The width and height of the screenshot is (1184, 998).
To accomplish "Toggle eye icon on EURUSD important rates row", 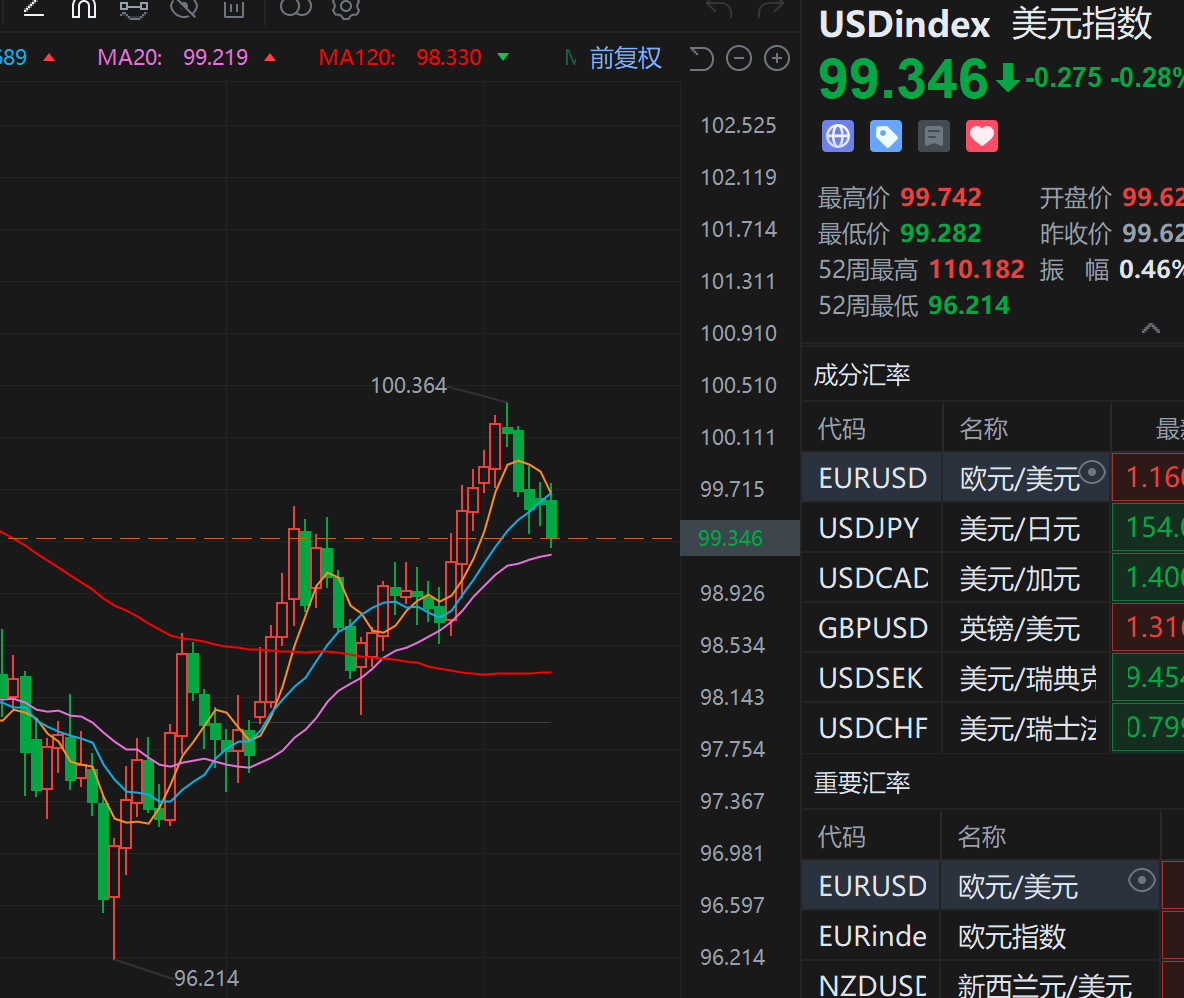I will (x=1140, y=880).
